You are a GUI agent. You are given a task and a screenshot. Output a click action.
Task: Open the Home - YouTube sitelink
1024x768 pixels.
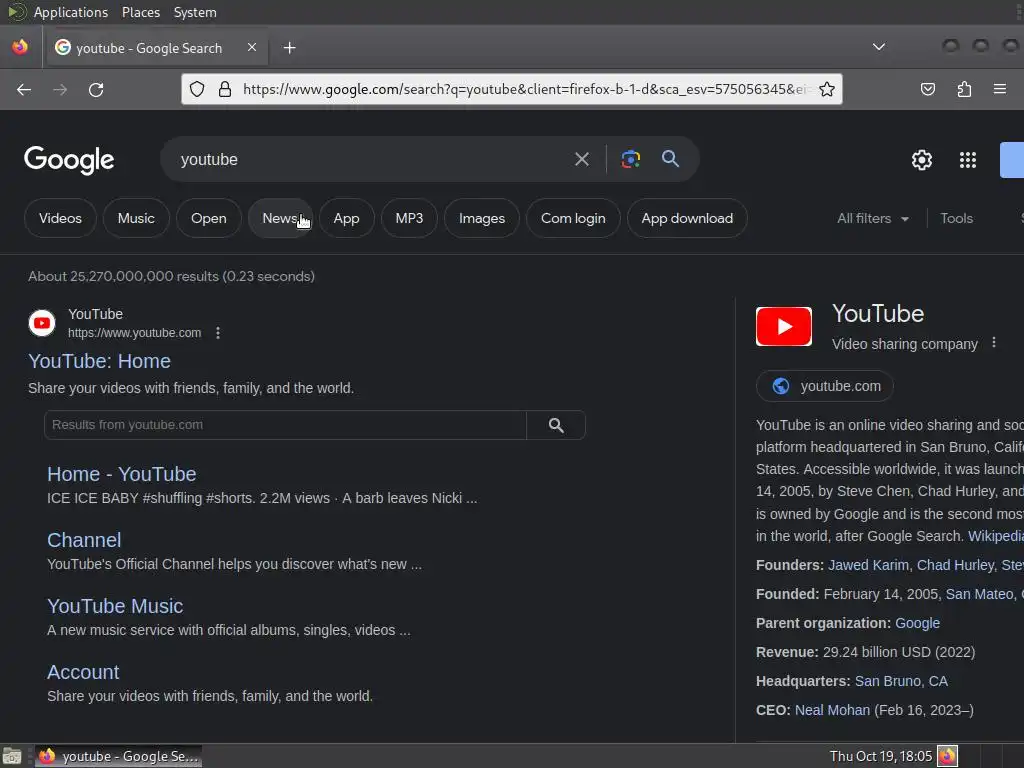coord(121,474)
